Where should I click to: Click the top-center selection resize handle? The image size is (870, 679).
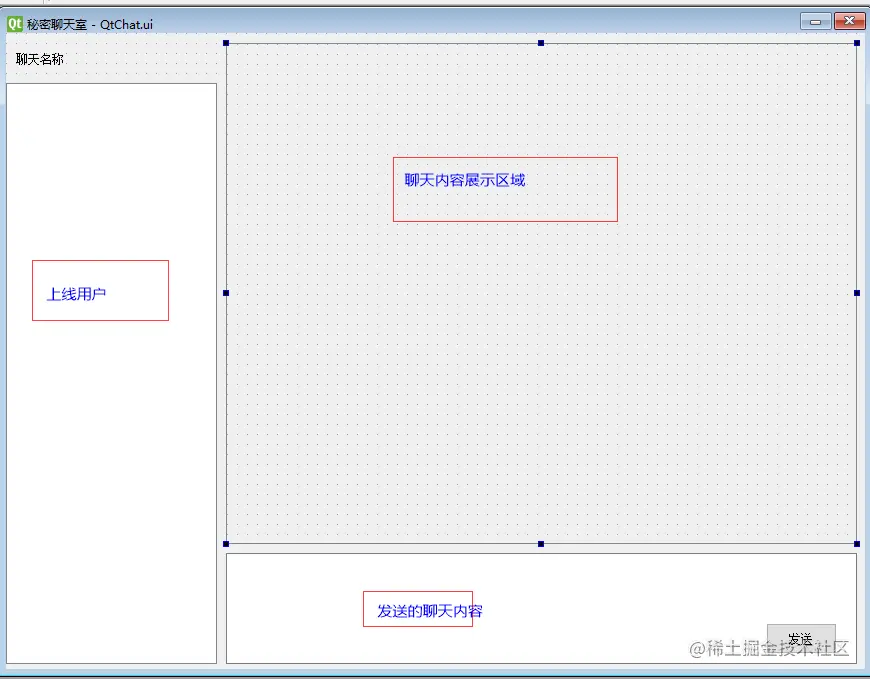(541, 43)
